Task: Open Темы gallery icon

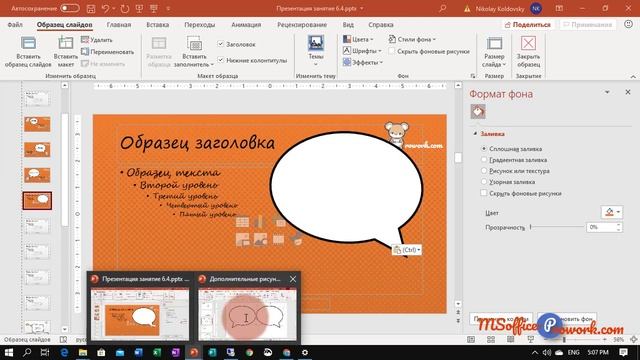Action: 316,43
